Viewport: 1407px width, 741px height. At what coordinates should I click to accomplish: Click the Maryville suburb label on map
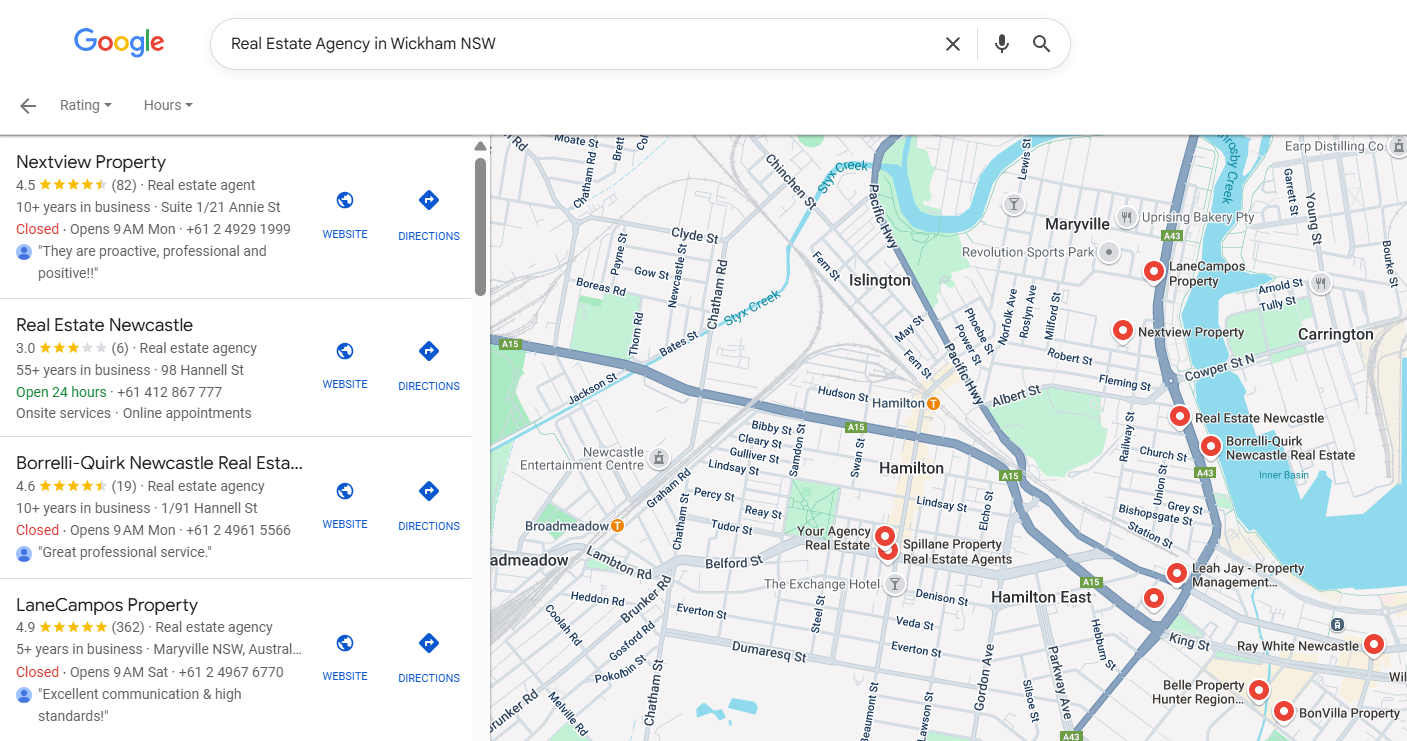click(1078, 224)
